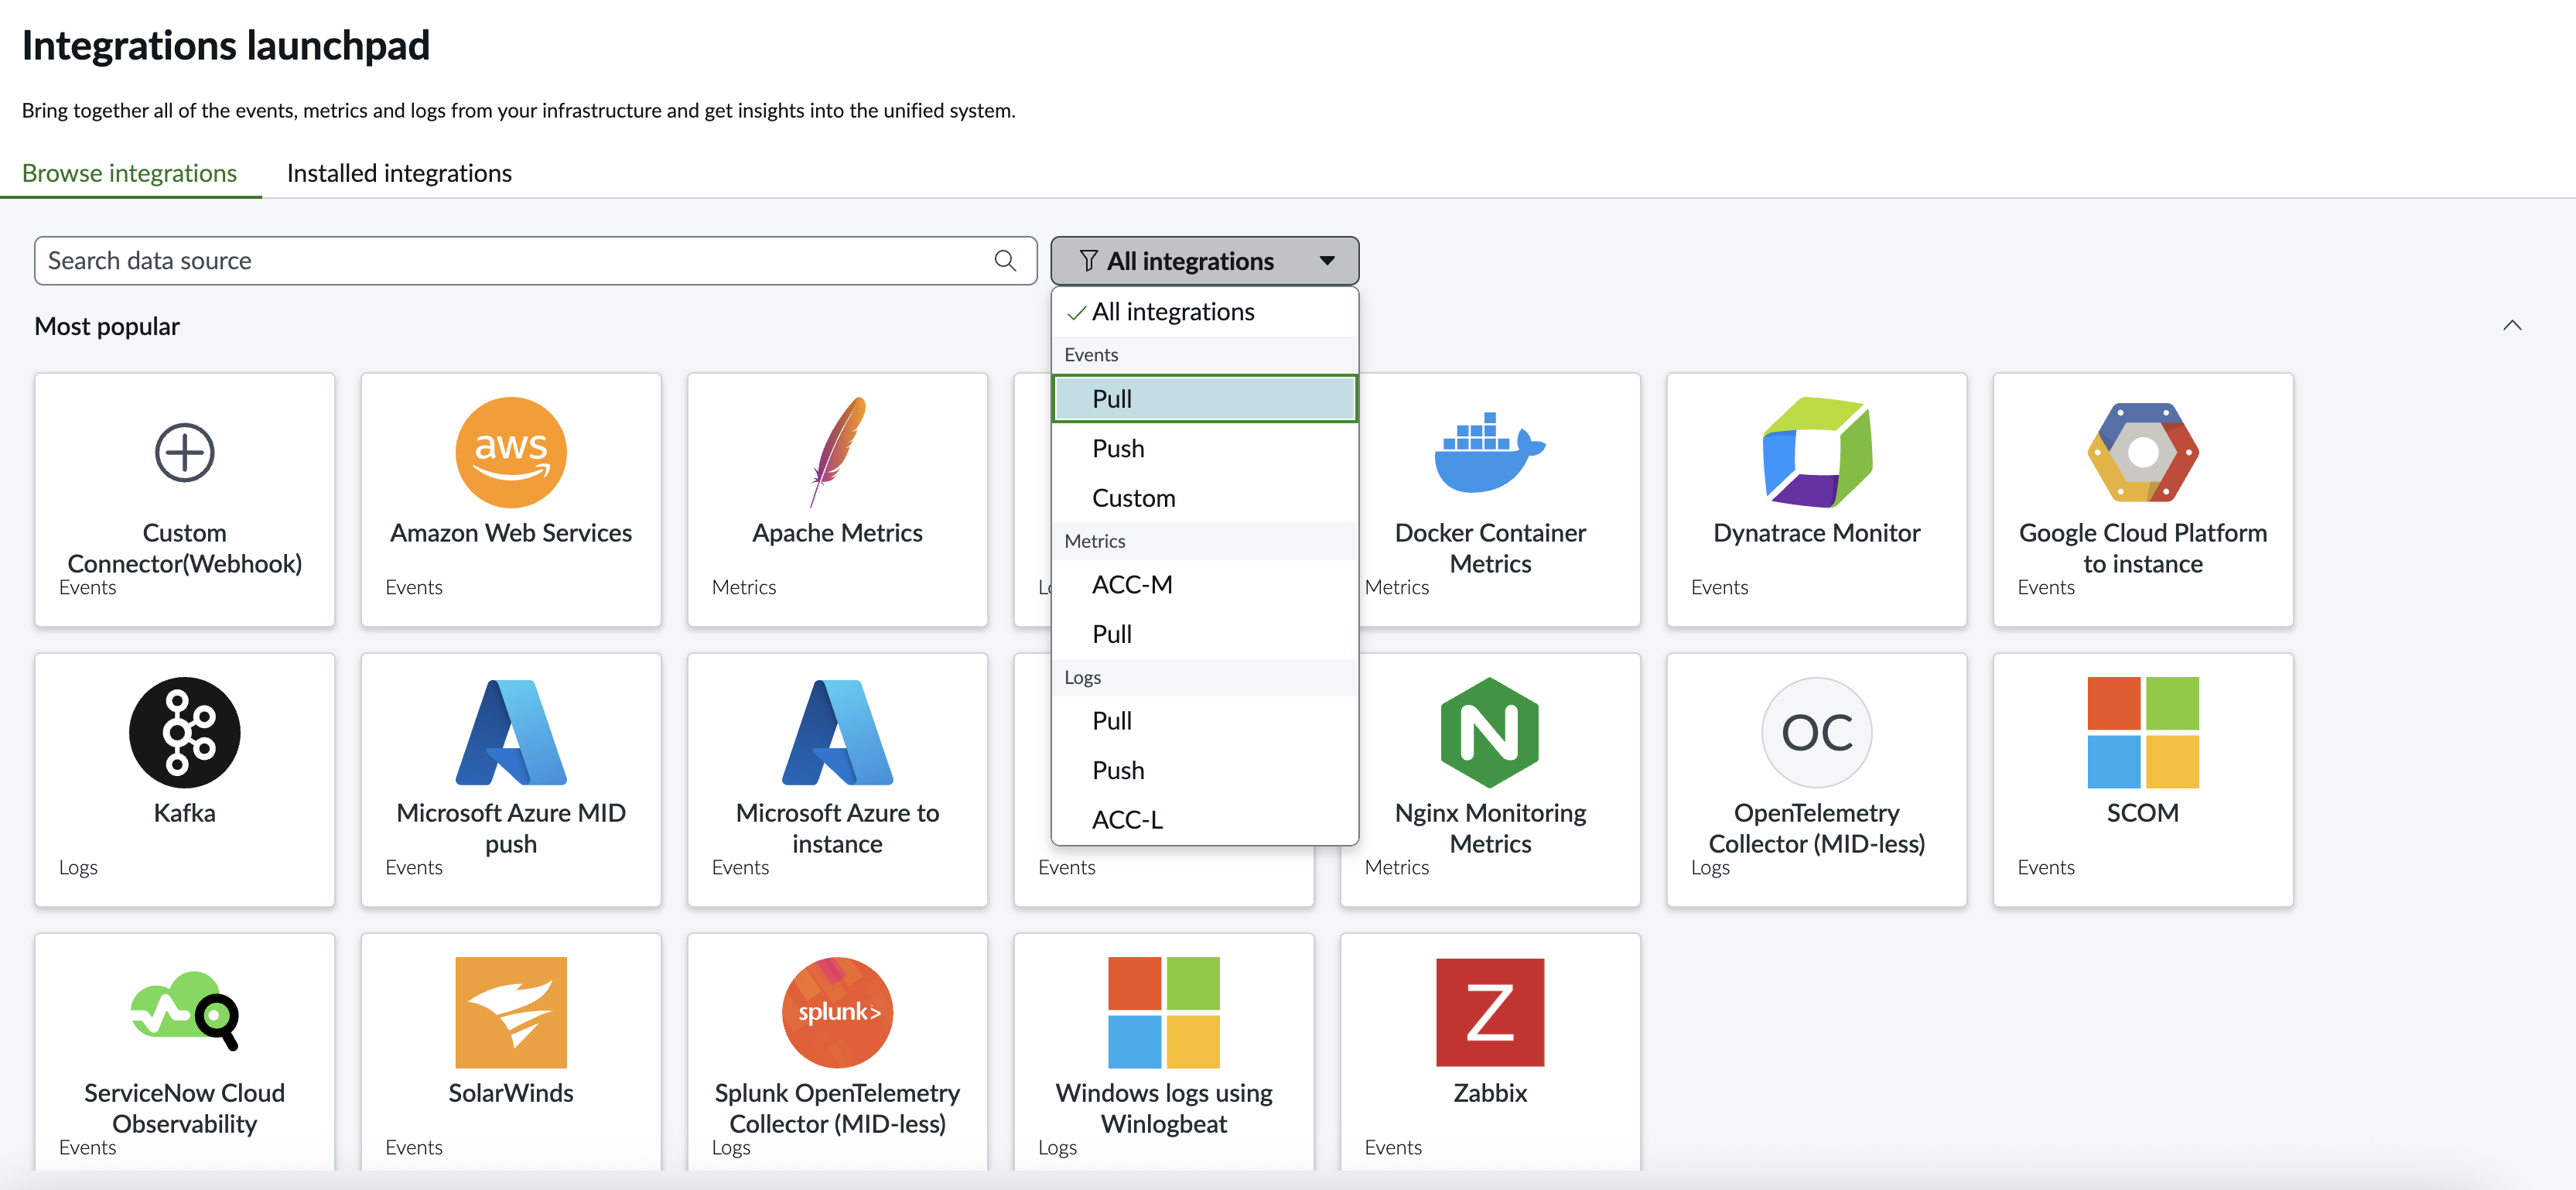The height and width of the screenshot is (1190, 2576).
Task: Open the Microsoft Azure to instance title
Action: click(x=838, y=828)
